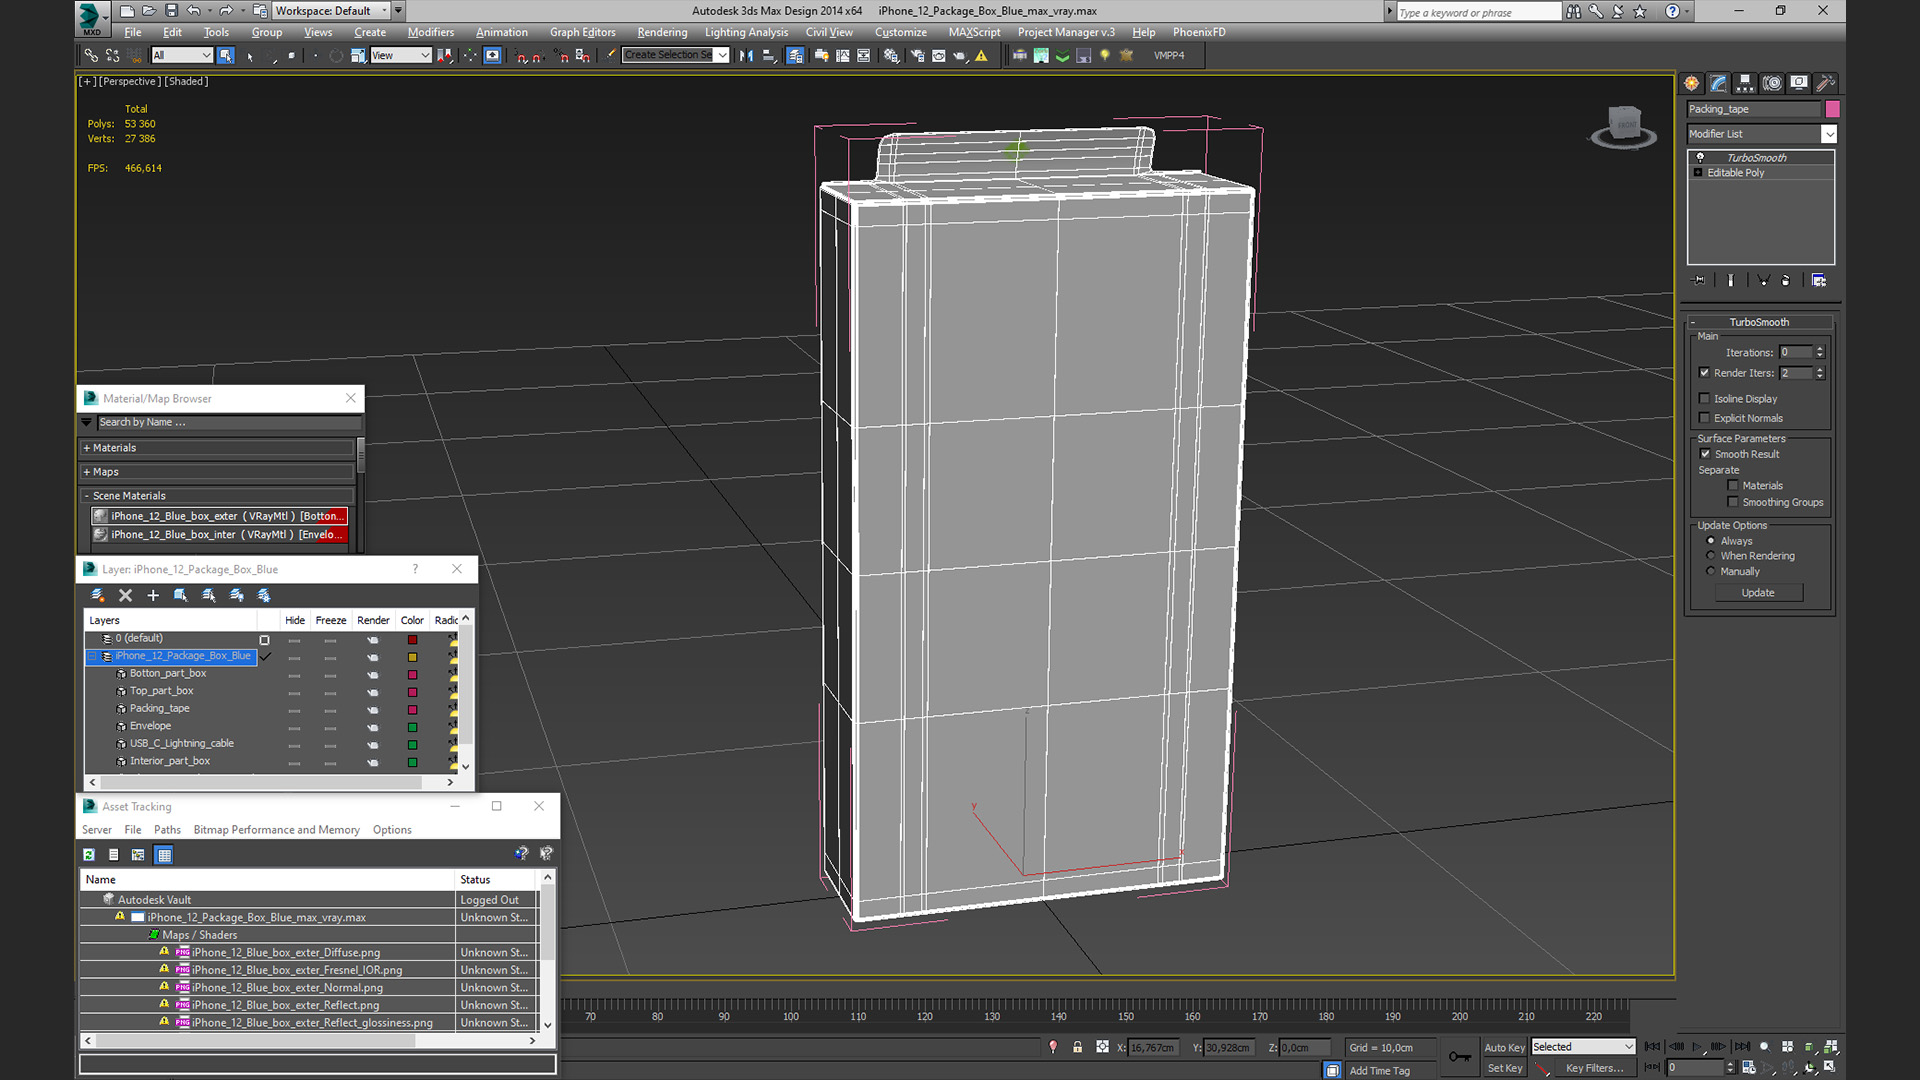Image resolution: width=1920 pixels, height=1080 pixels.
Task: Click Delete Layer X icon in Layer dialog
Action: click(x=125, y=595)
